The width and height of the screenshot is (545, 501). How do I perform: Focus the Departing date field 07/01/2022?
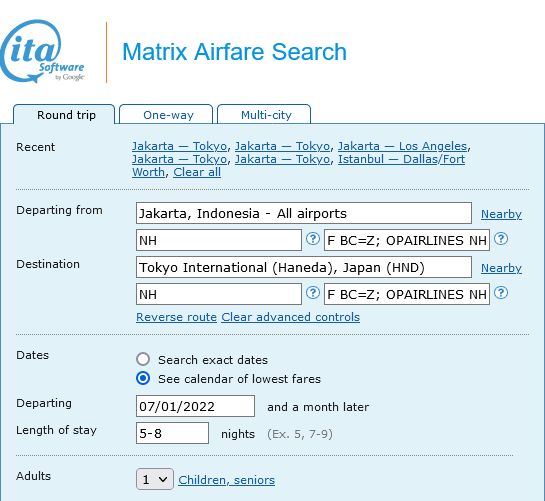tap(195, 406)
